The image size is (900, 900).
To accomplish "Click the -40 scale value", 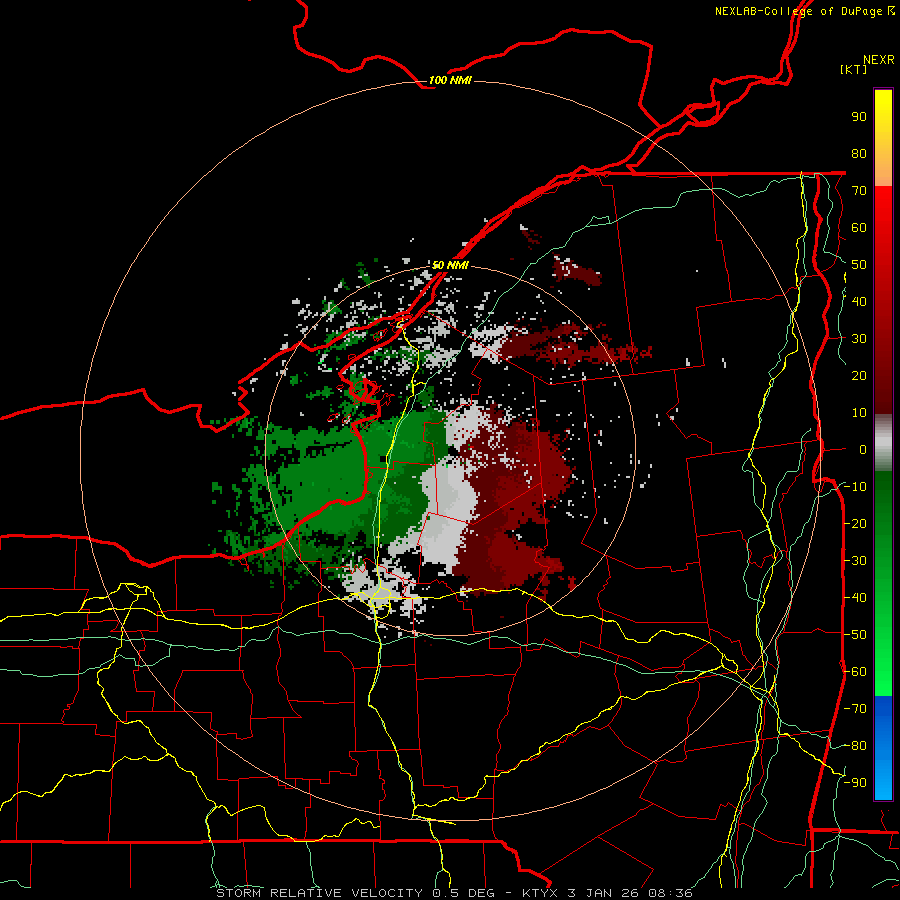I will pyautogui.click(x=855, y=598).
